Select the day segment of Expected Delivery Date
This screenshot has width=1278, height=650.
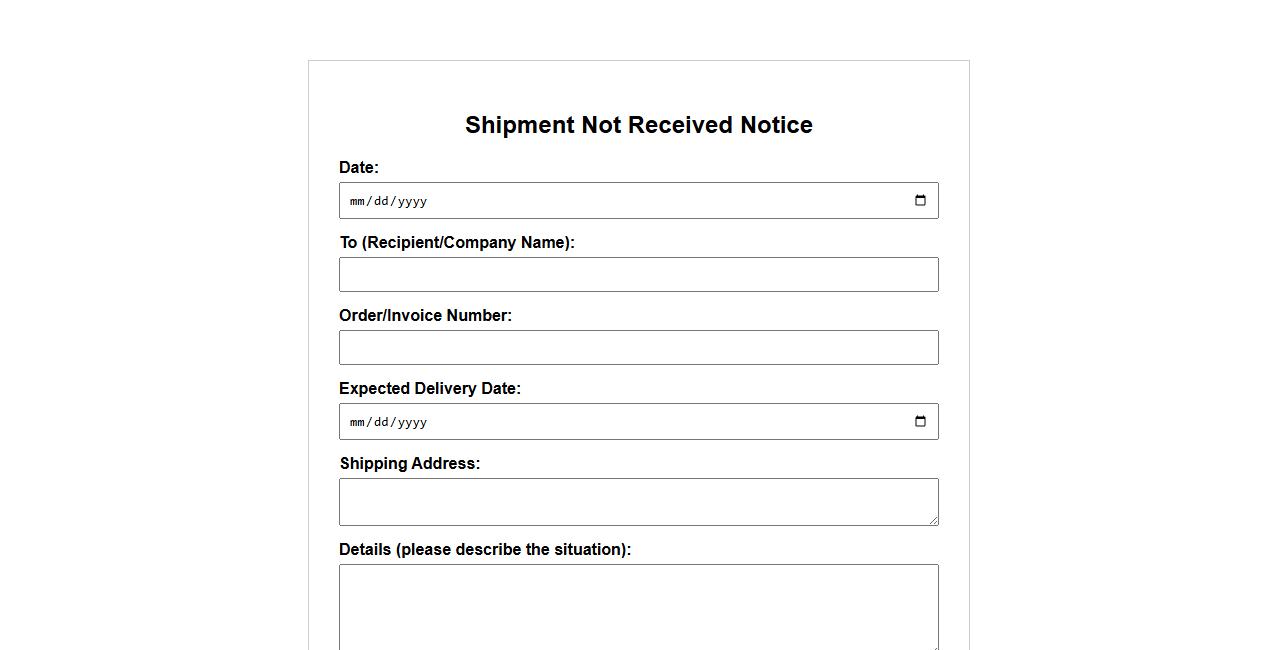(x=380, y=422)
